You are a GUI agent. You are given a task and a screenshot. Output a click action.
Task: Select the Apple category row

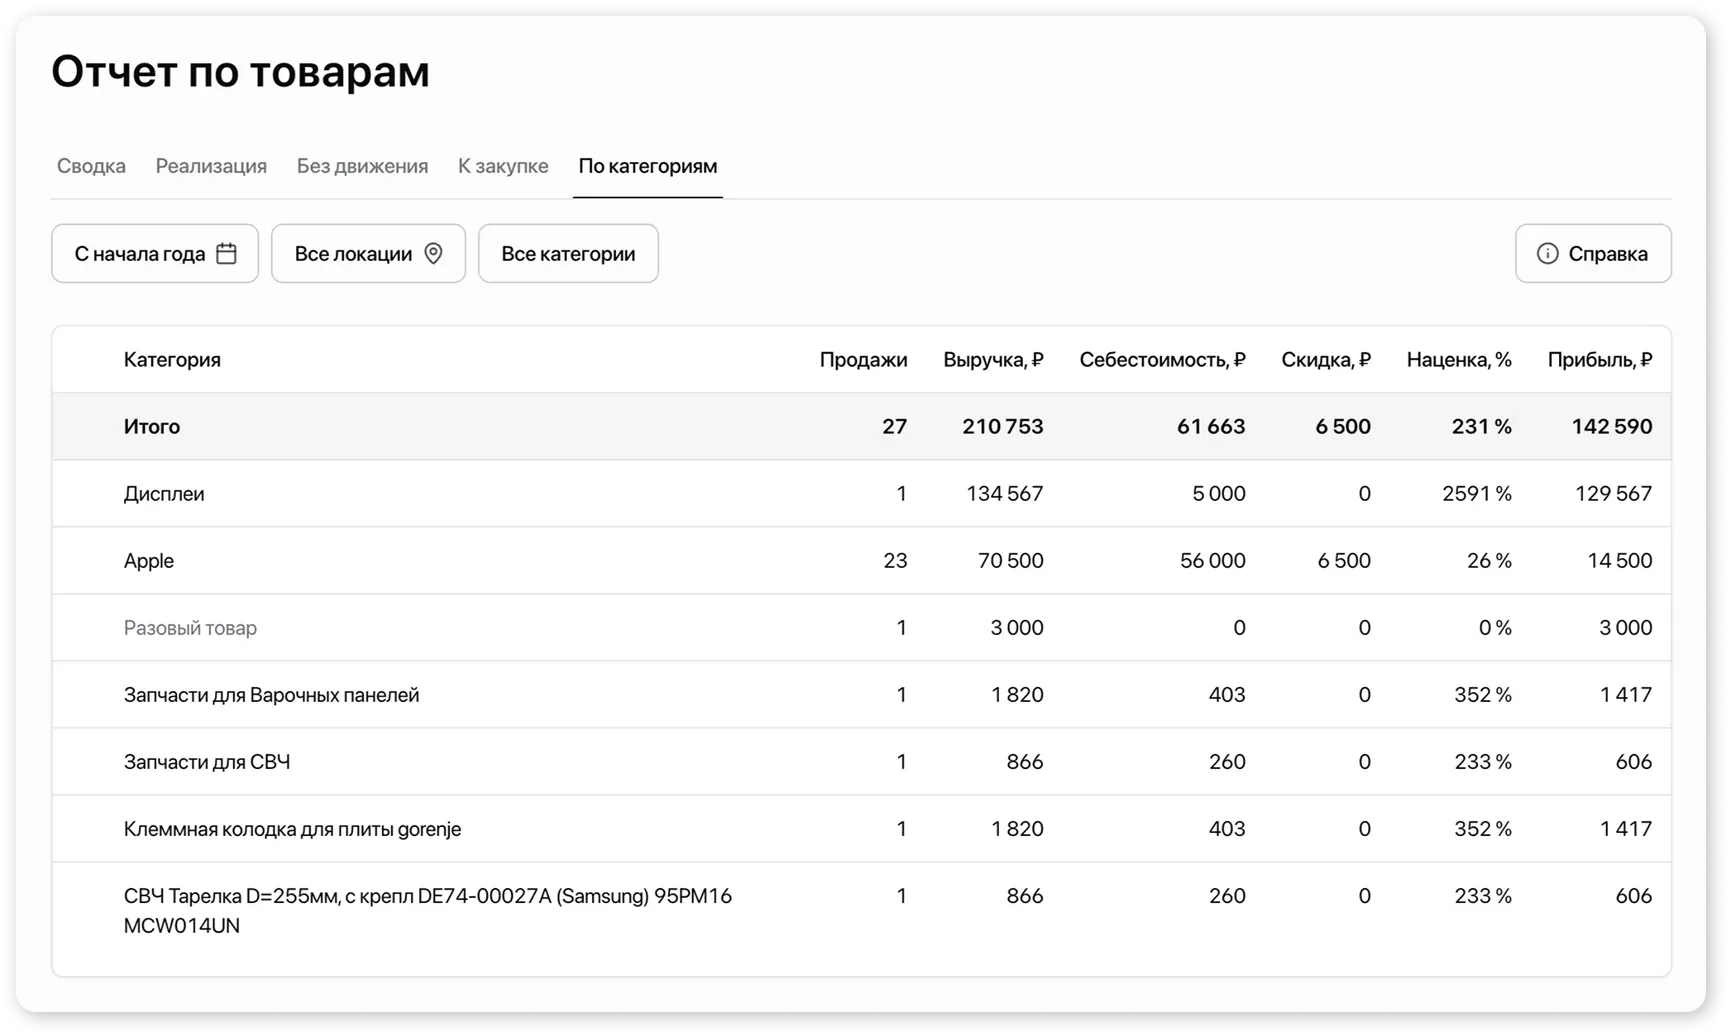149,561
